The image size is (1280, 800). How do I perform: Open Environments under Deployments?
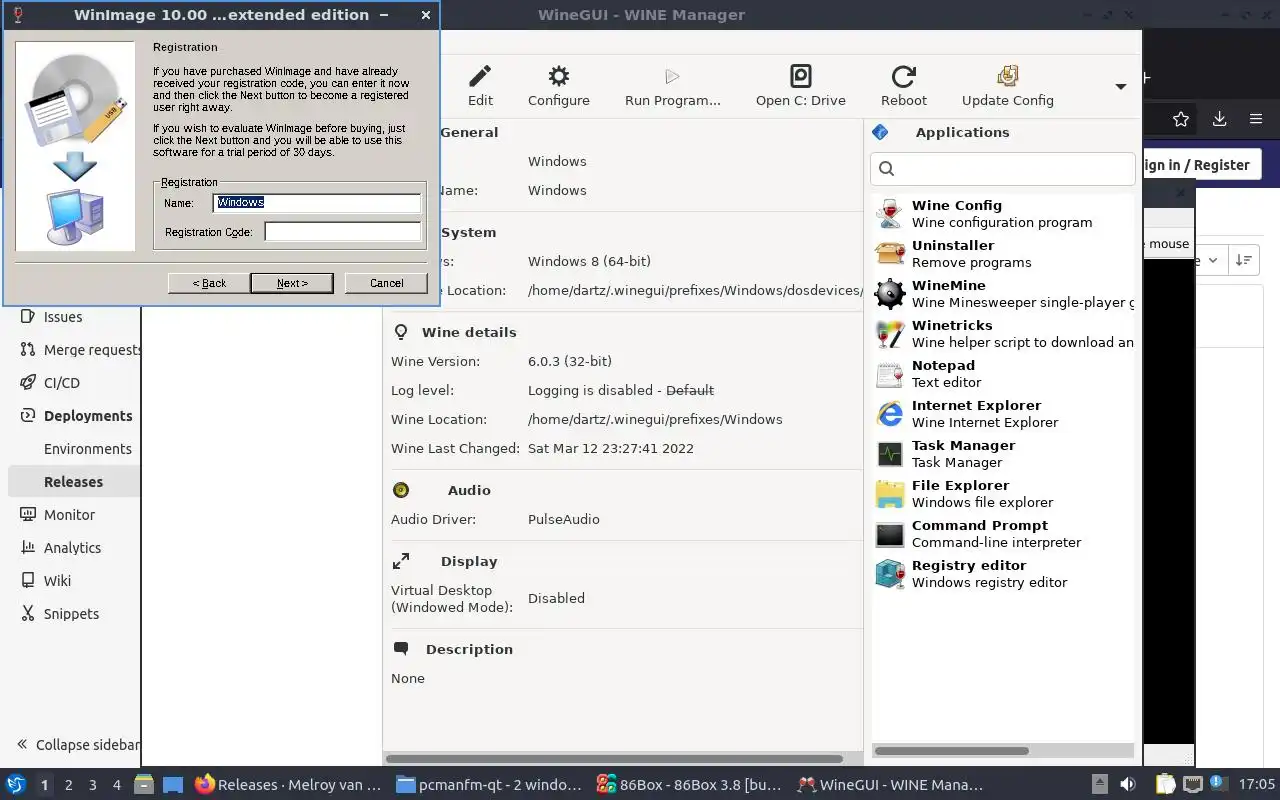(x=88, y=448)
